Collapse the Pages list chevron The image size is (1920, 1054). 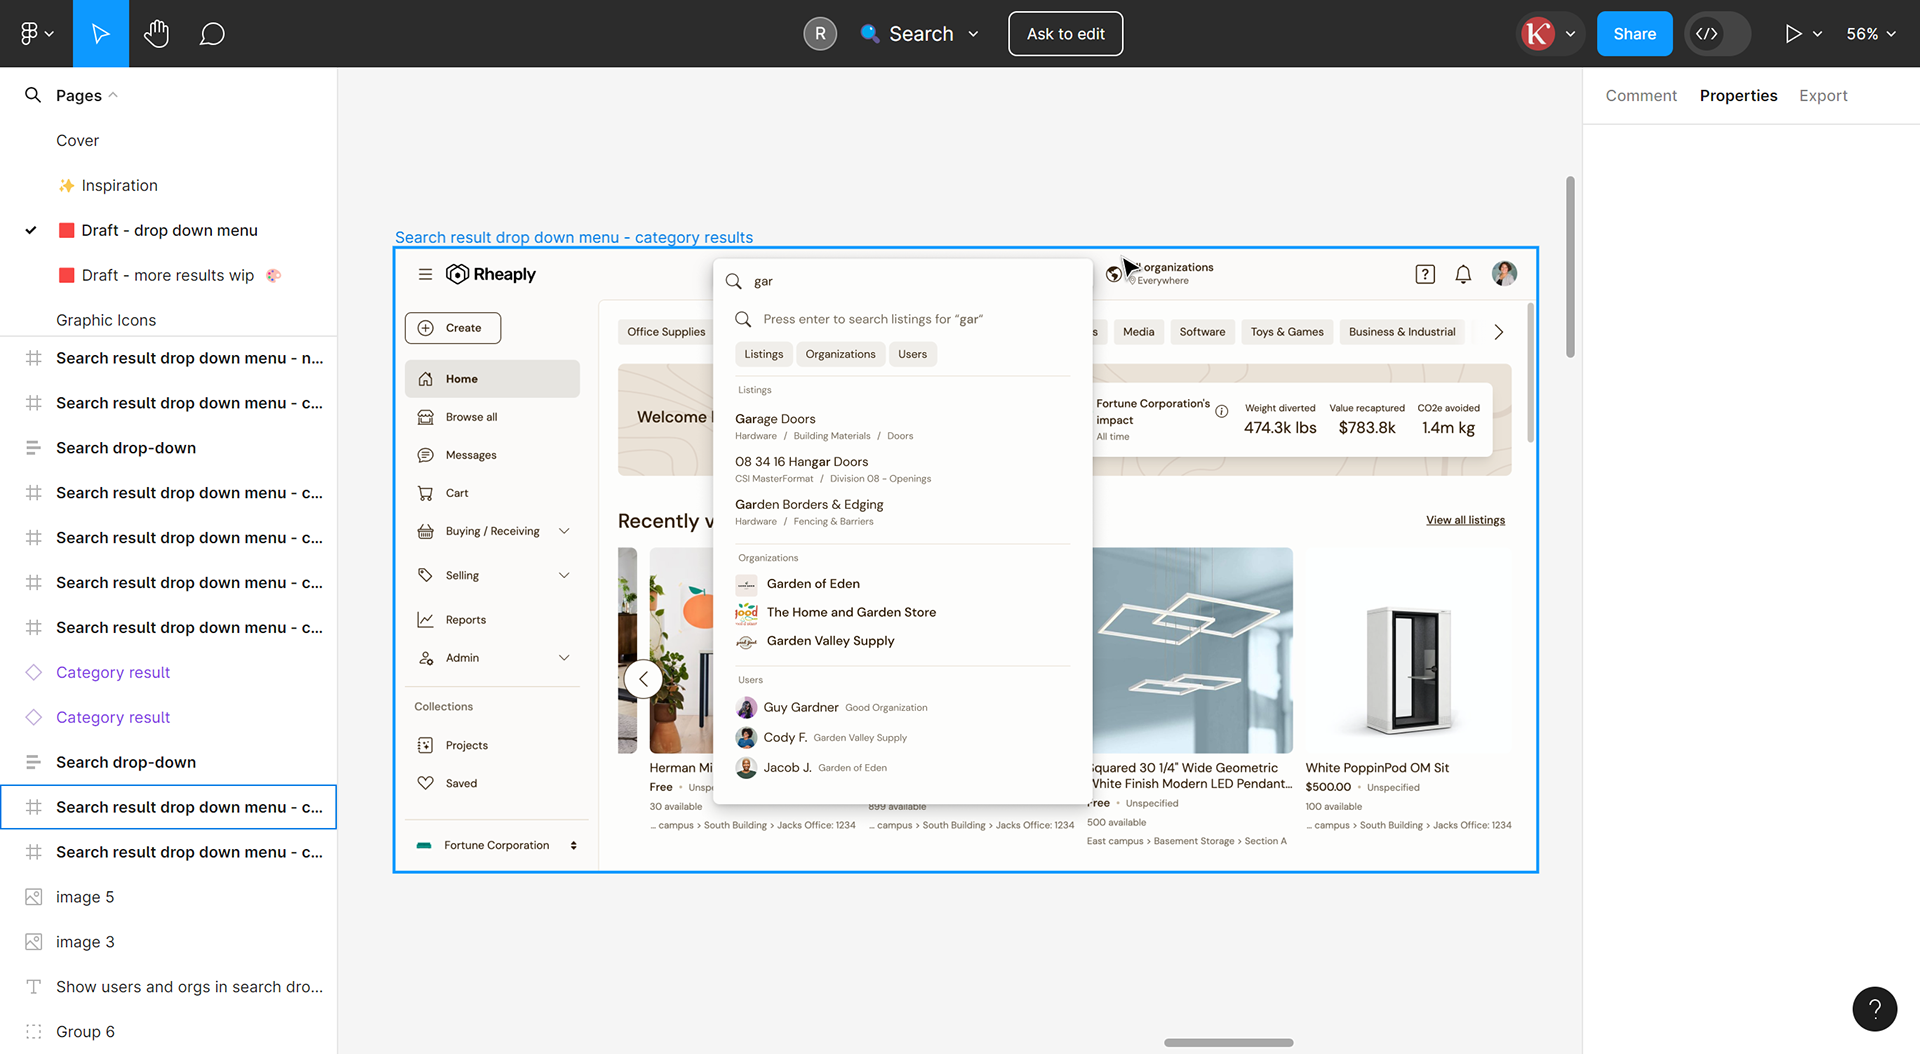(113, 95)
